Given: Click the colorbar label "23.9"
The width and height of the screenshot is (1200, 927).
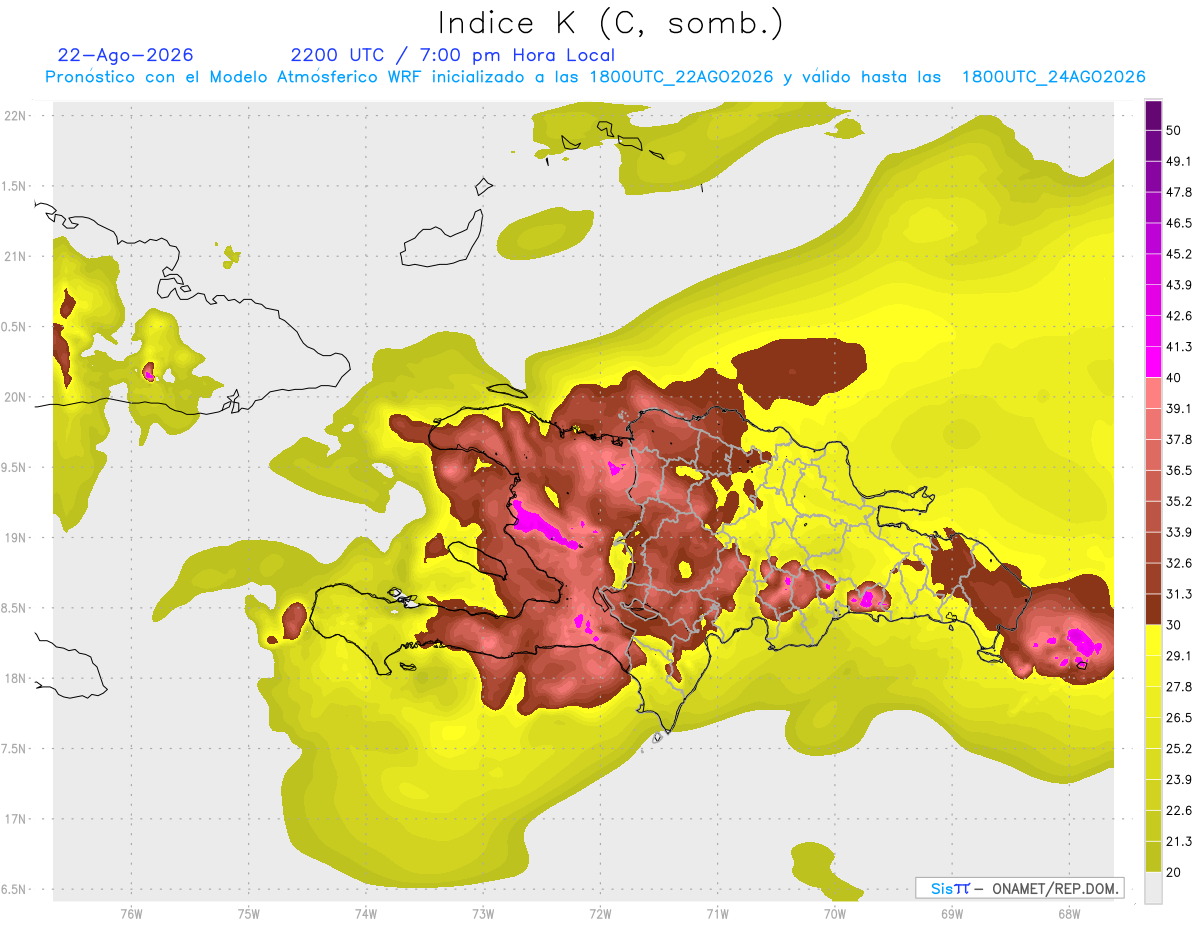Looking at the screenshot, I should click(x=1178, y=779).
